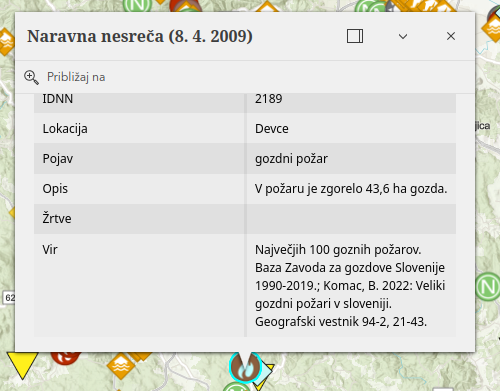Screen dimensions: 500x391
Task: Click the orange flood diamond marker below popup
Action: 121,366
